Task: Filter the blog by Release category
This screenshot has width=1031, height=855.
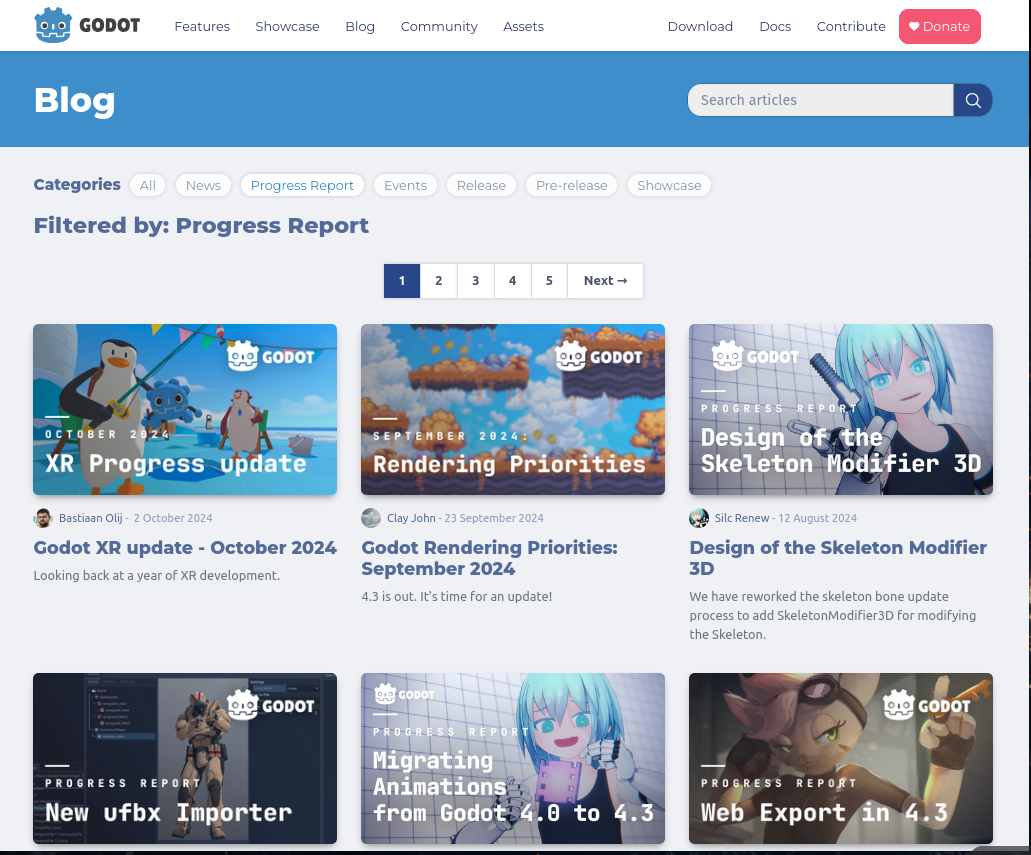Action: pos(481,185)
